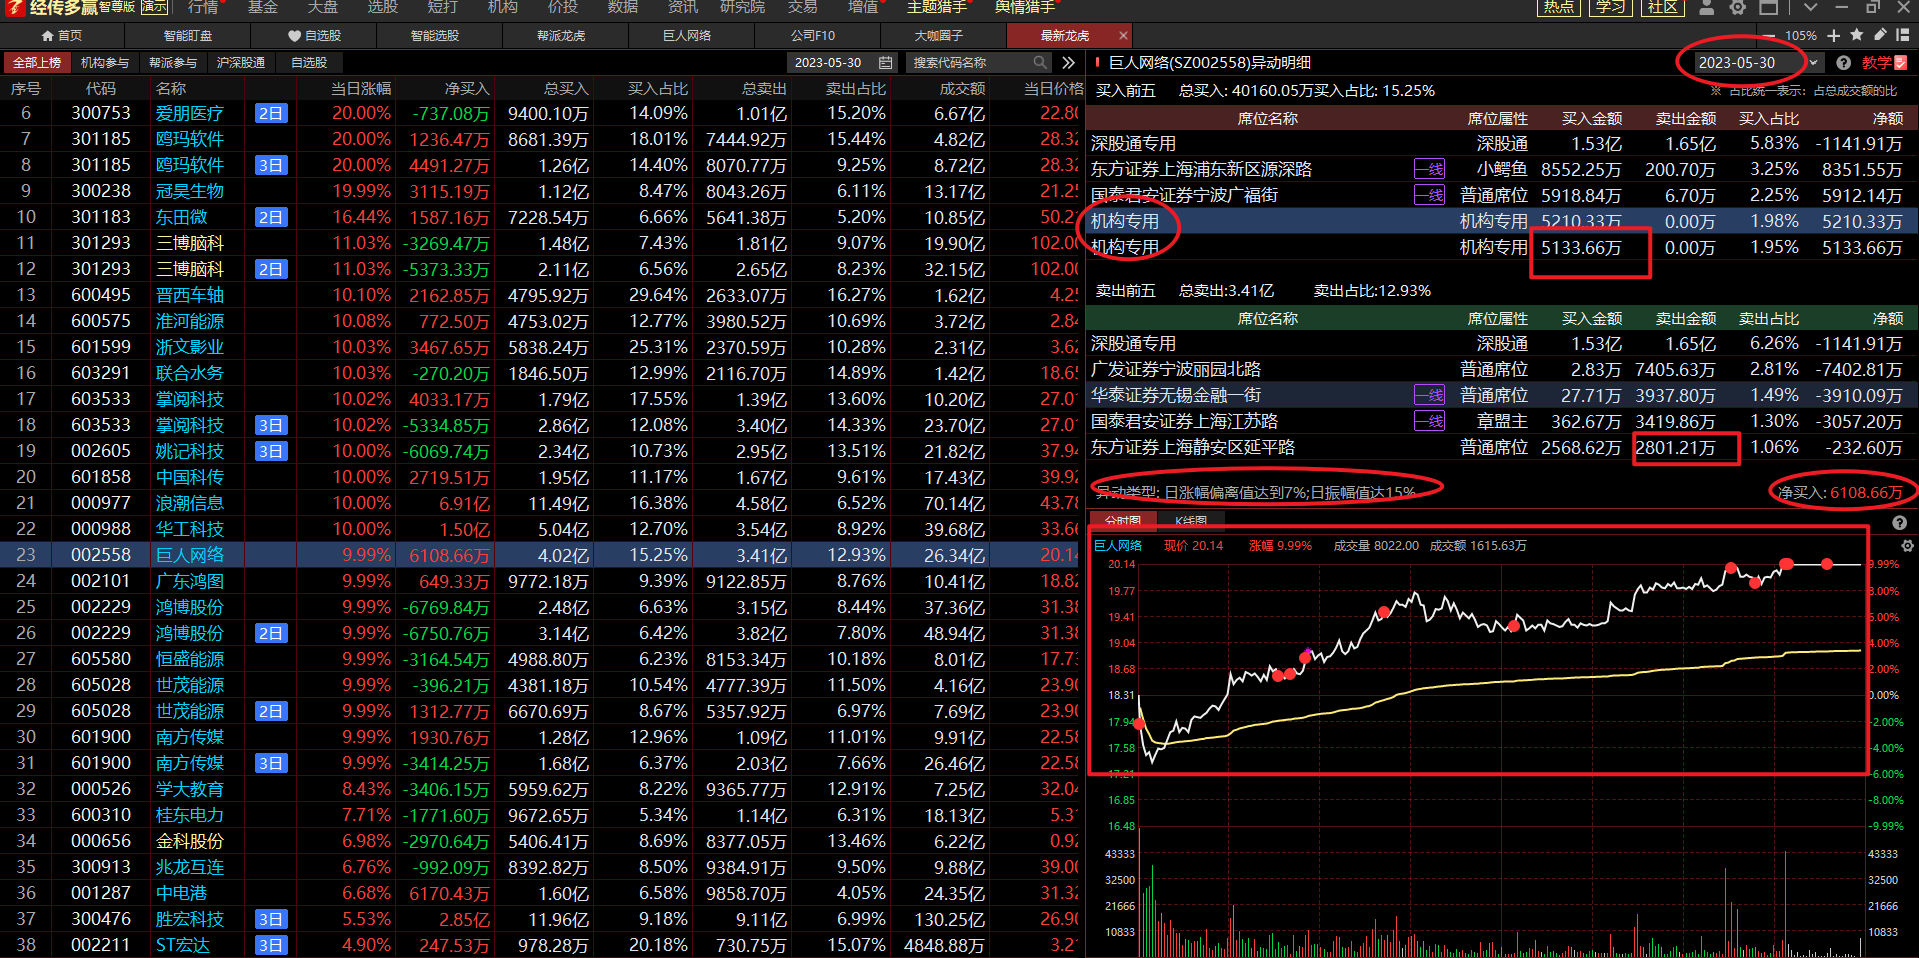Sort by 净买入 column header
The image size is (1919, 958).
point(467,88)
